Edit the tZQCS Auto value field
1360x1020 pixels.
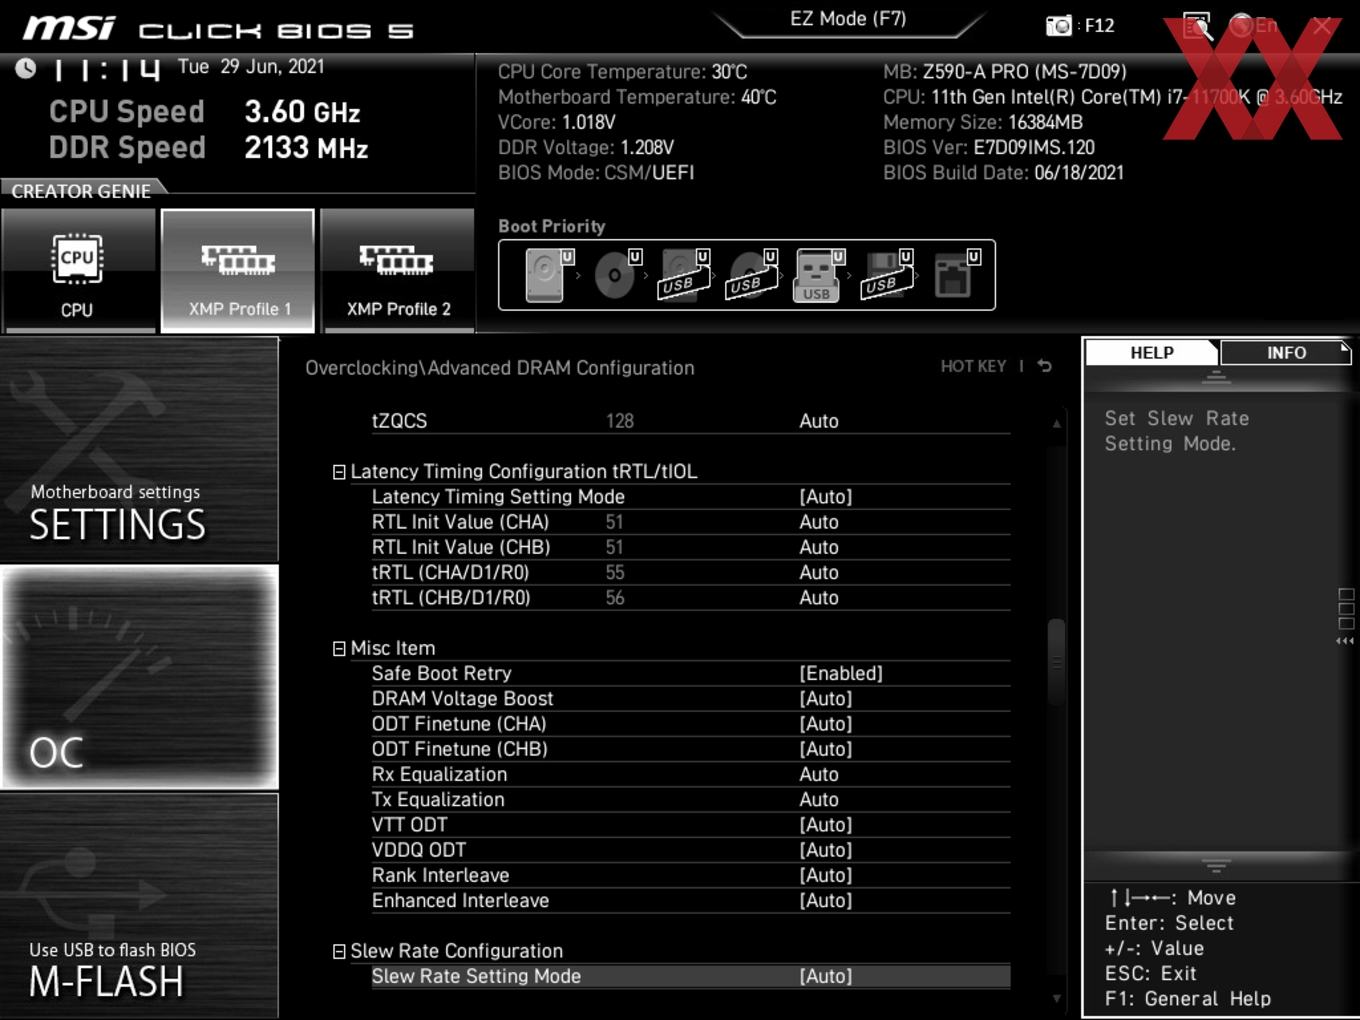pyautogui.click(x=819, y=422)
